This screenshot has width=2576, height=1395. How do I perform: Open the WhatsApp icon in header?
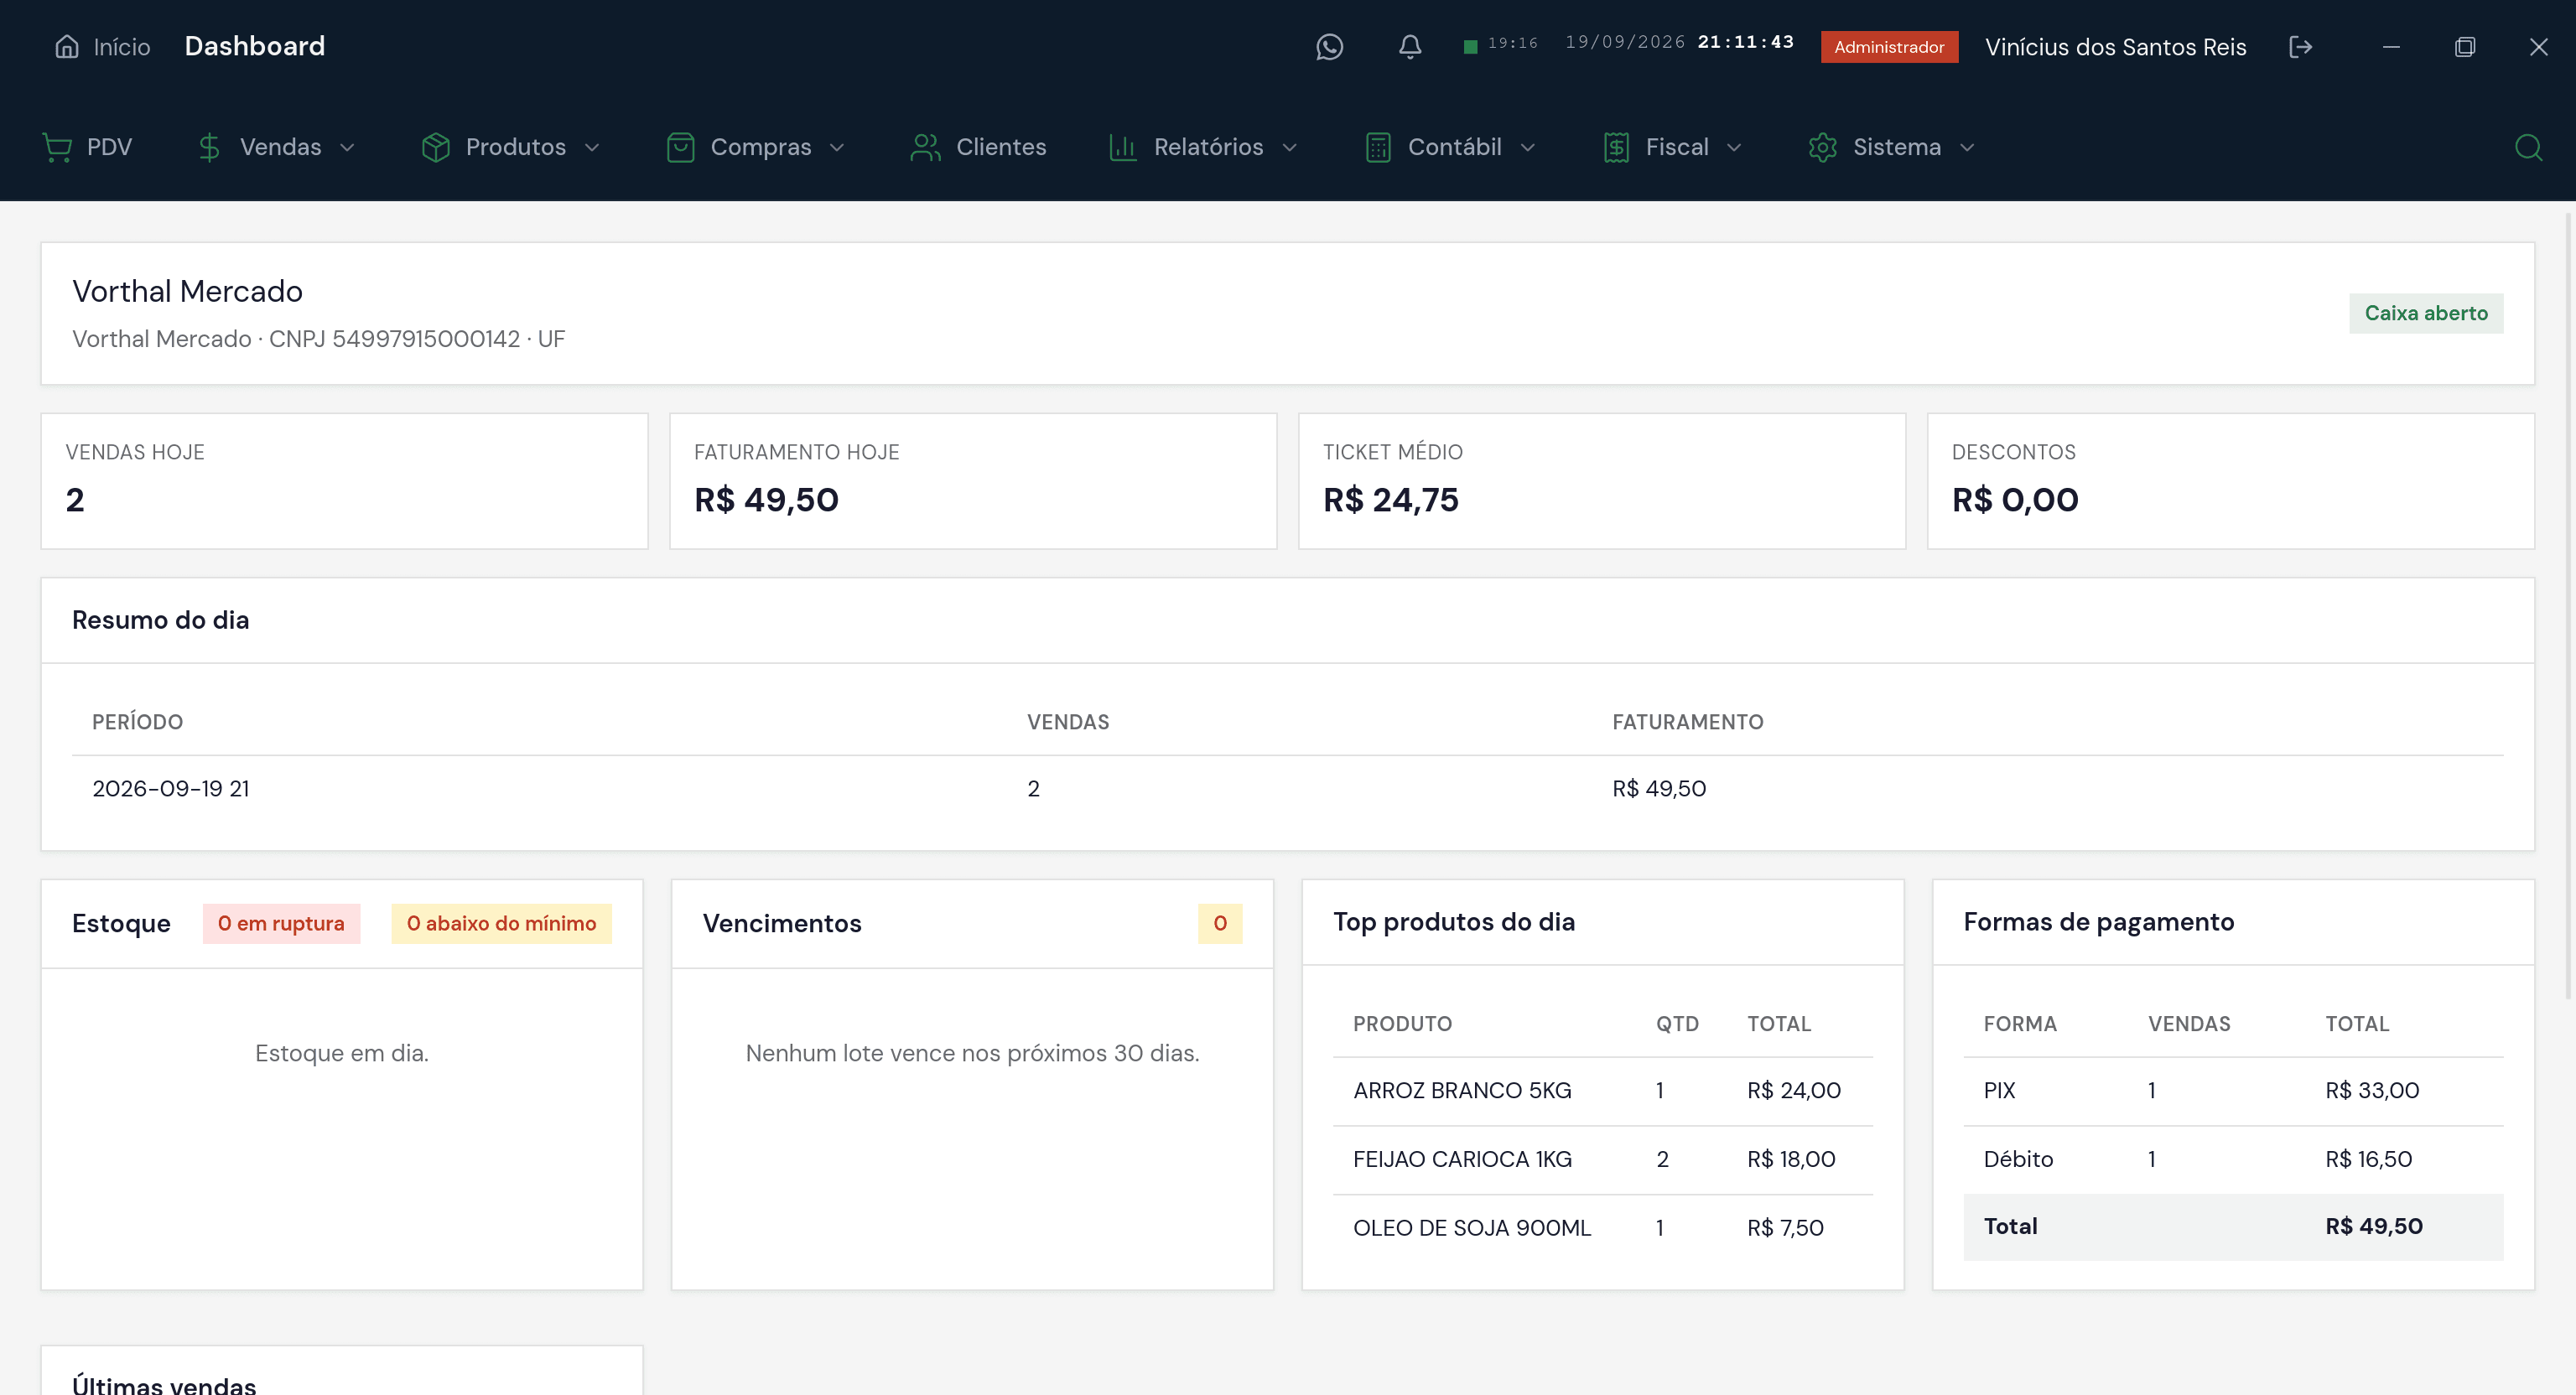[1329, 47]
